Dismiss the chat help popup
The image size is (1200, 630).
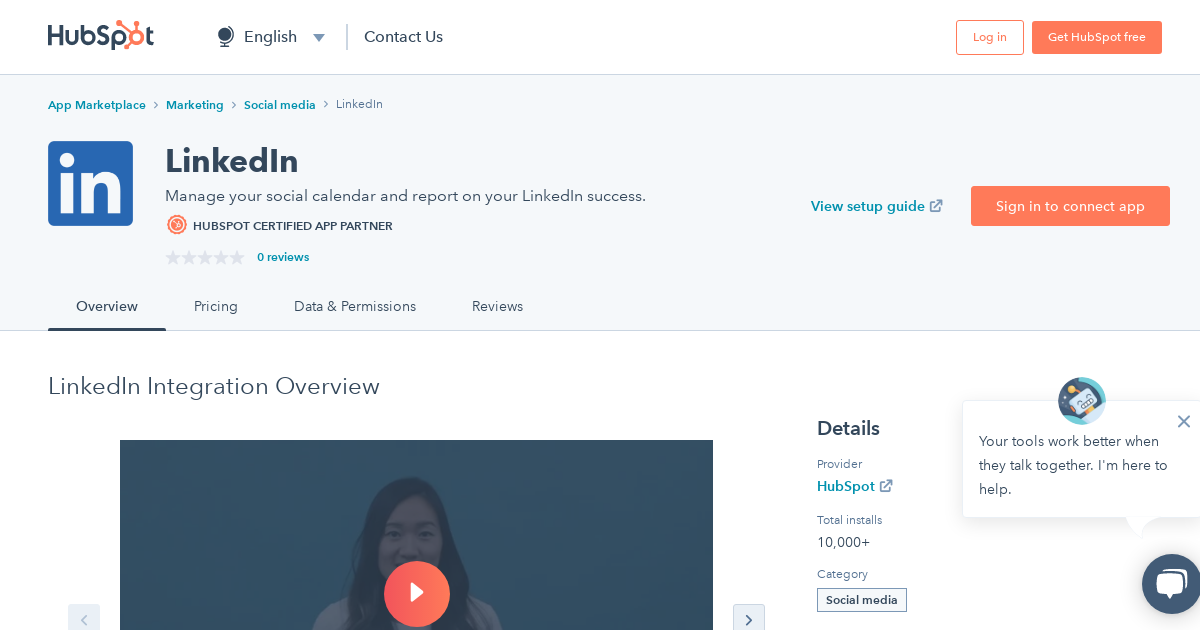(x=1184, y=421)
